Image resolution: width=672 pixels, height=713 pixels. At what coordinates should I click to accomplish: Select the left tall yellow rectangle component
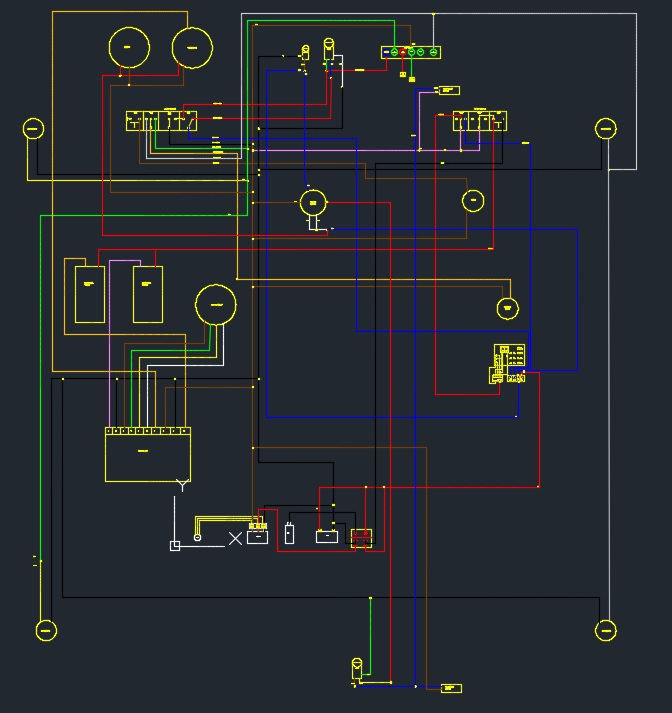pos(89,293)
